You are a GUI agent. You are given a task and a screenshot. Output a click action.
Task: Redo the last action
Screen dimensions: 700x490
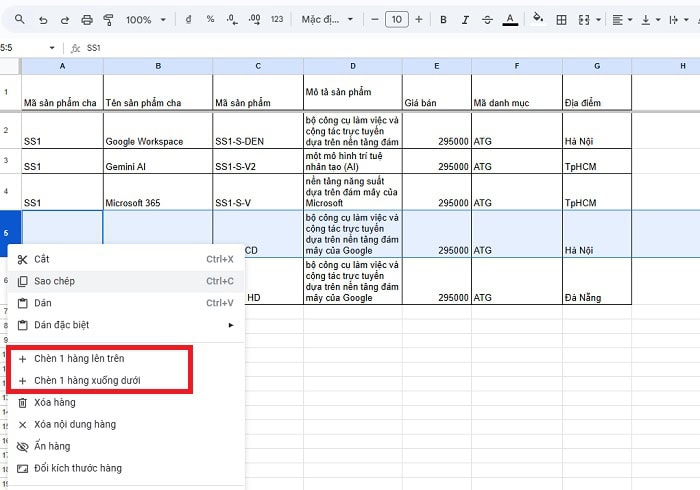point(65,20)
